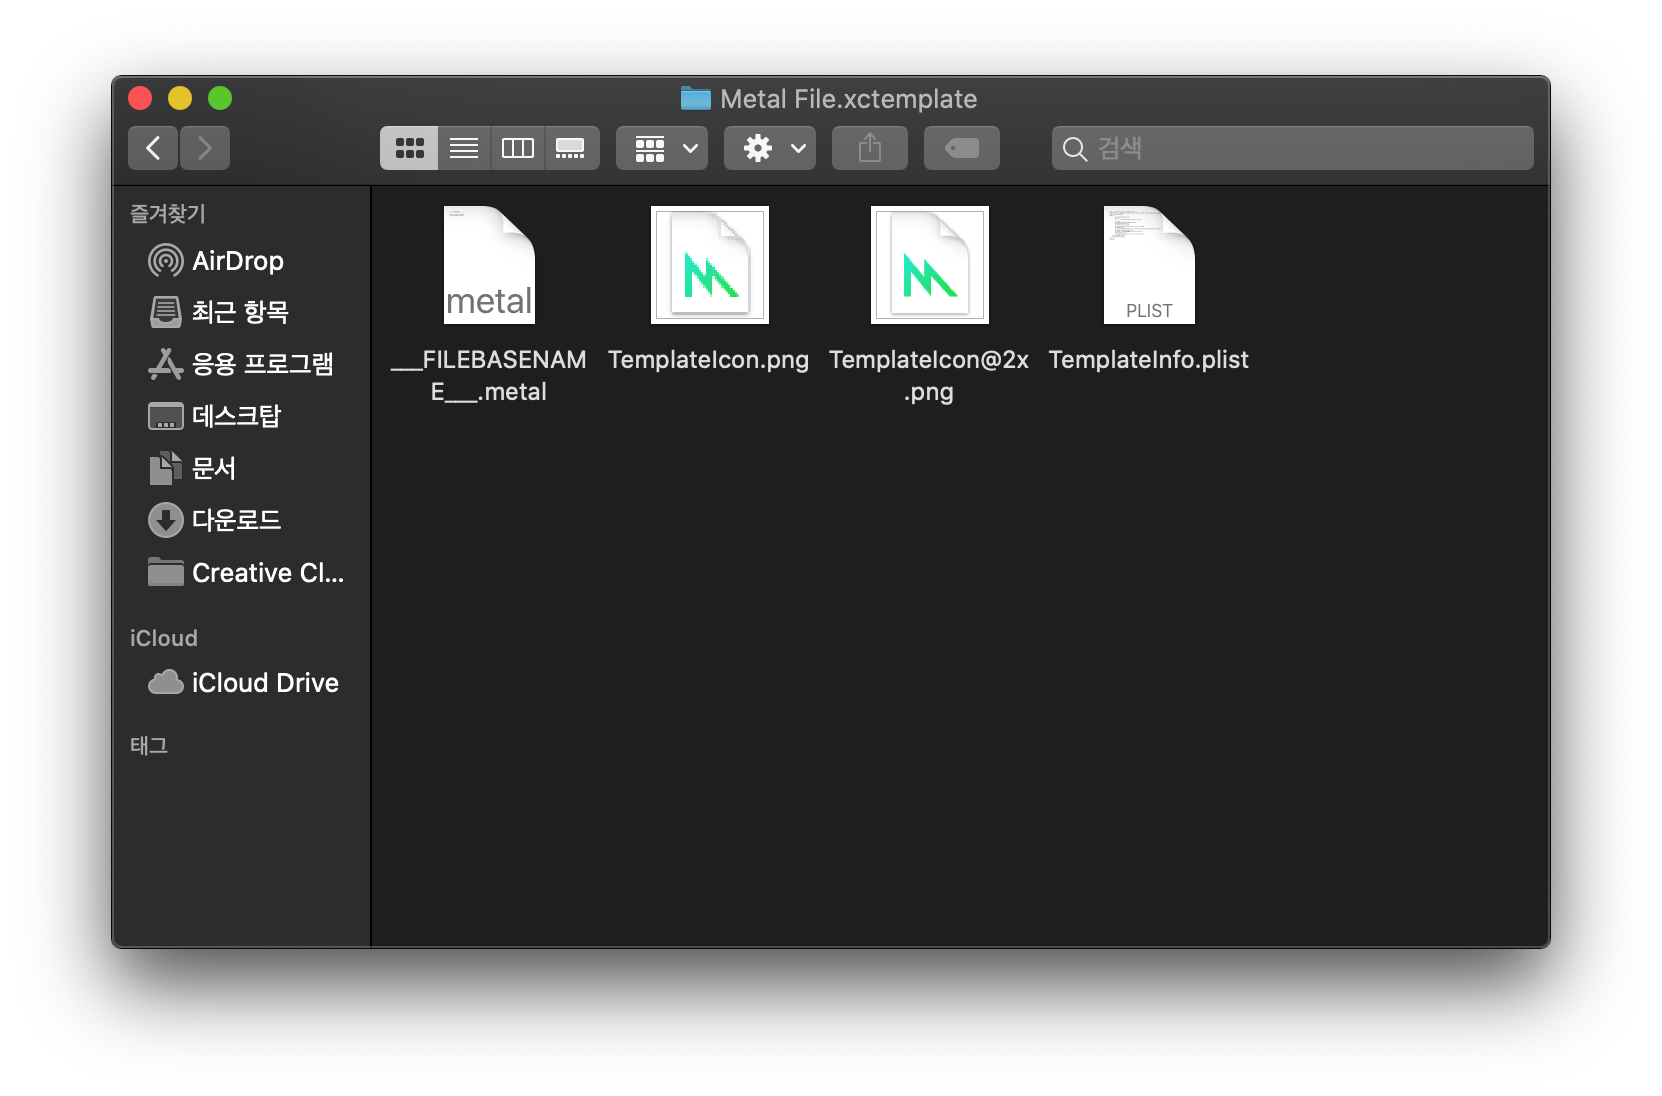The height and width of the screenshot is (1096, 1662).
Task: Close the window with the red button
Action: click(x=140, y=98)
